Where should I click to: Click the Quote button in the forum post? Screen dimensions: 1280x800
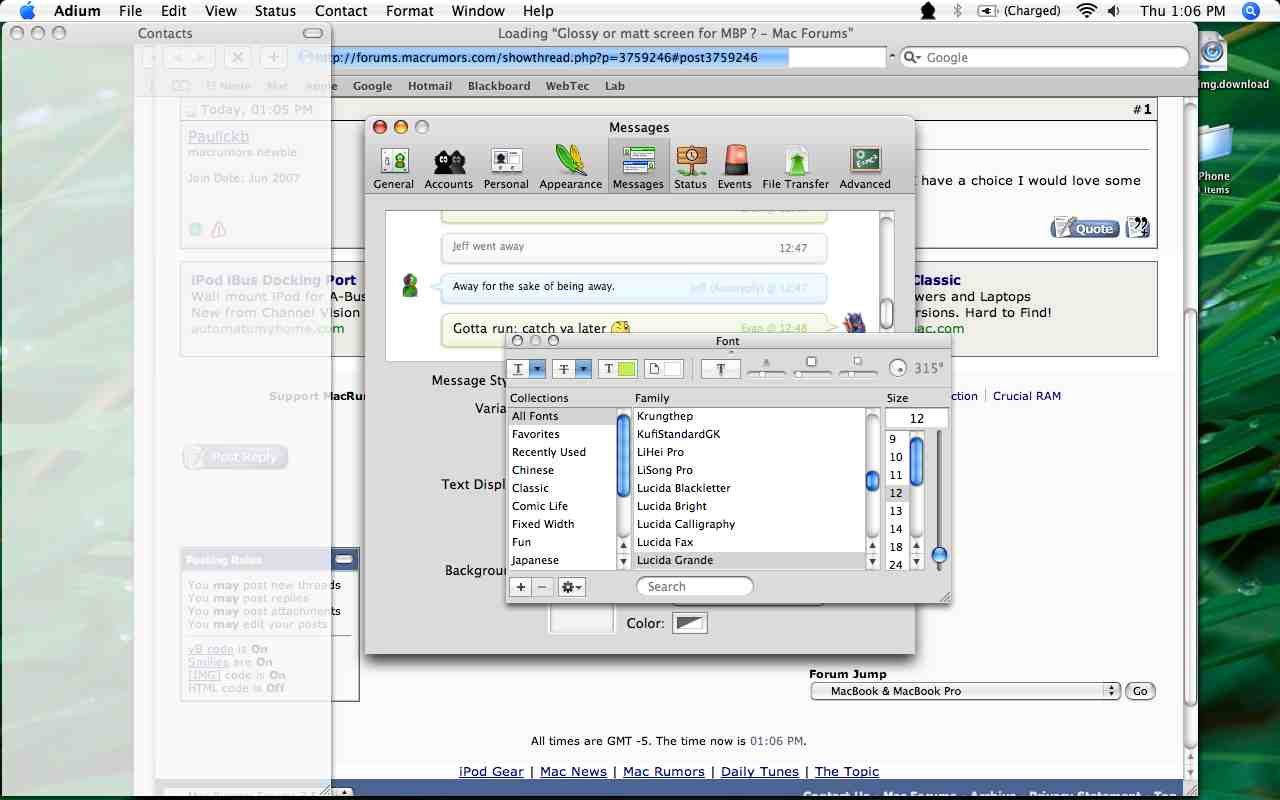(1084, 228)
